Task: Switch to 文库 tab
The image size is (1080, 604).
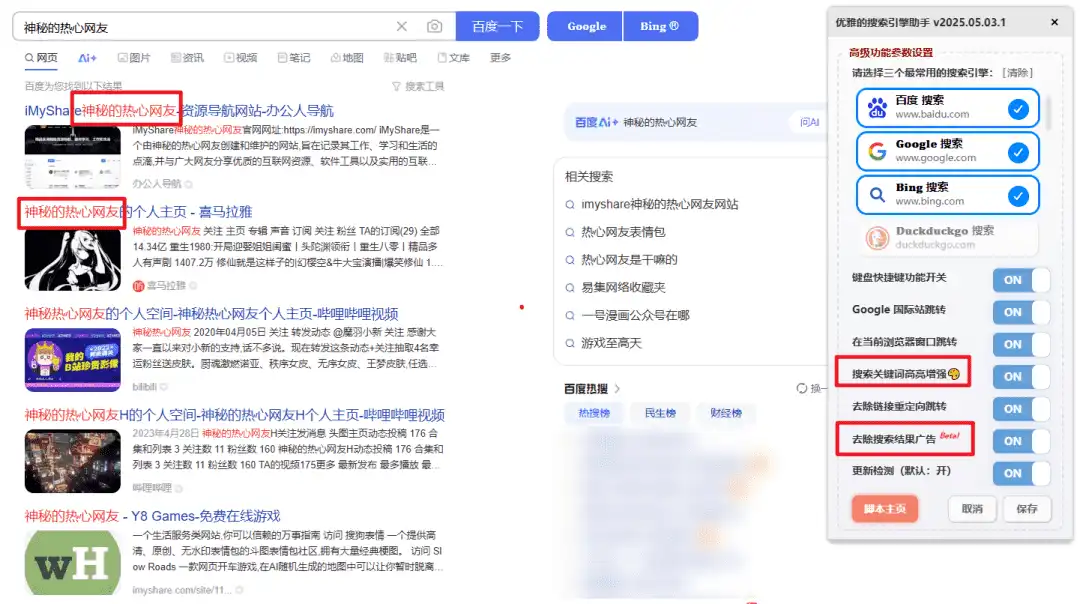Action: [453, 58]
